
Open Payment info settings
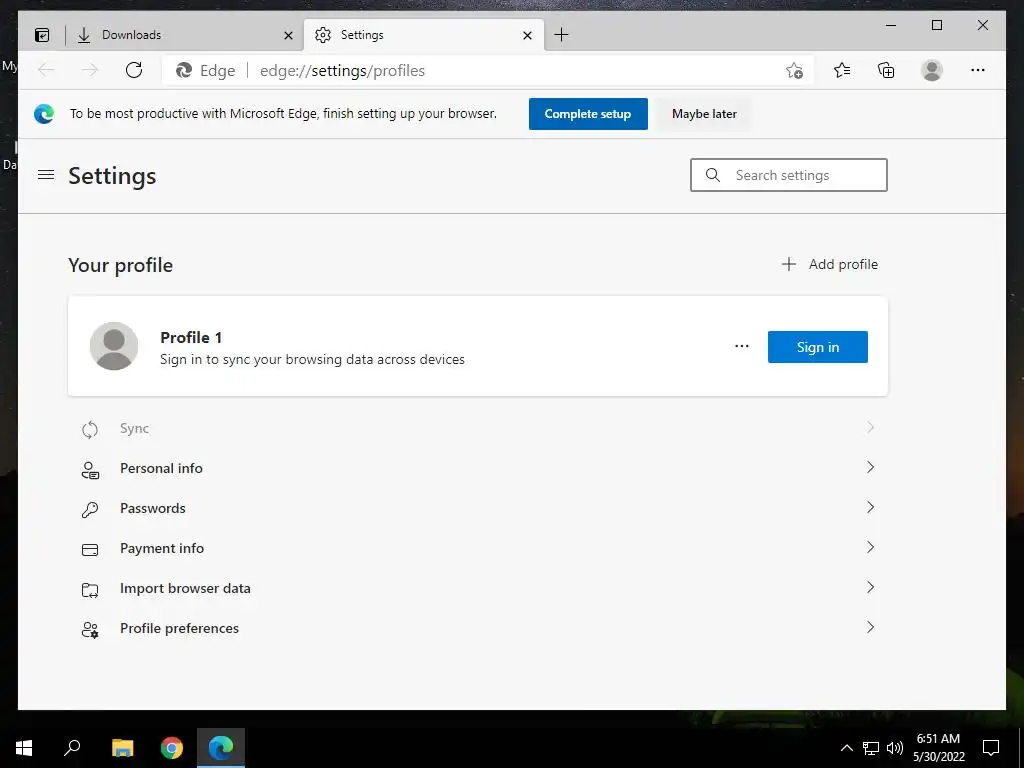pyautogui.click(x=477, y=549)
